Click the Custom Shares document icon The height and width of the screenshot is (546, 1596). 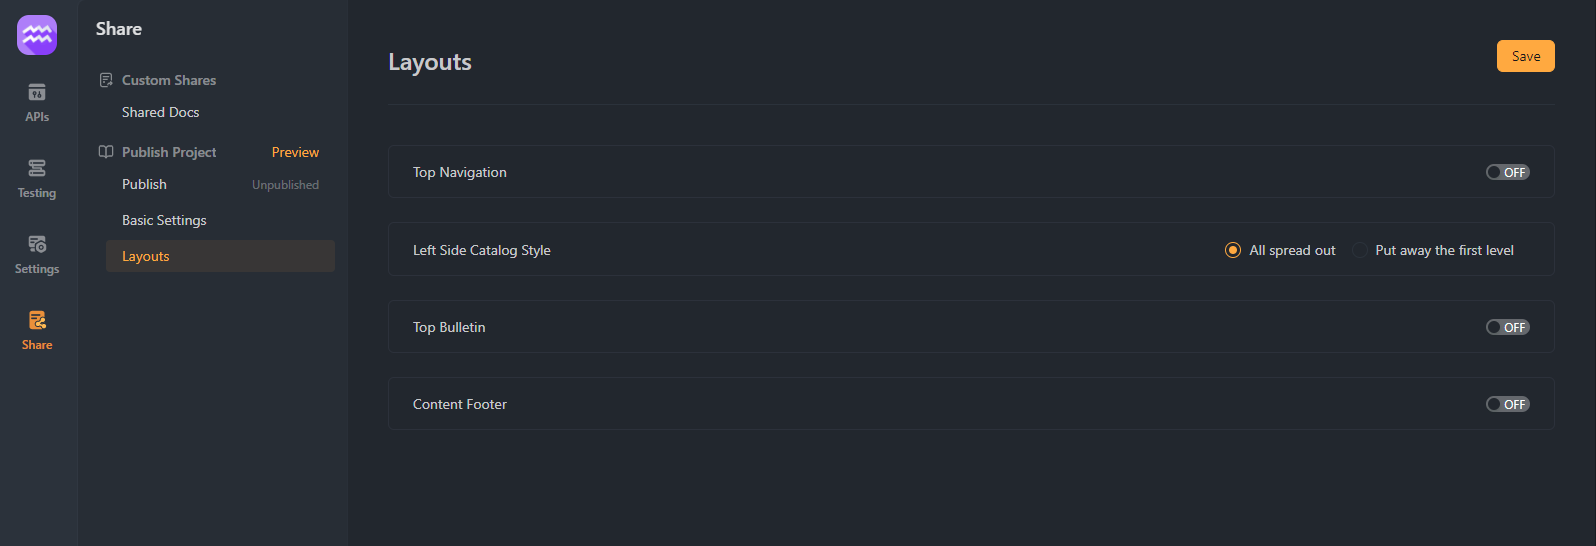(x=106, y=80)
